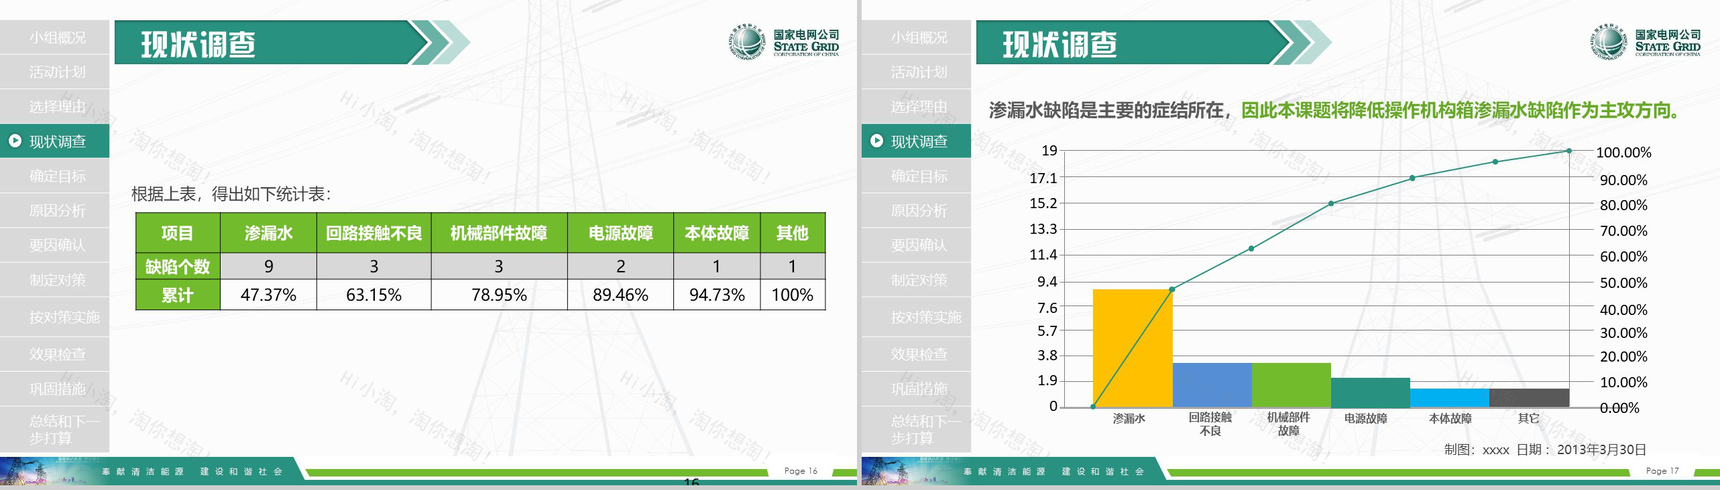
Task: Click the green 机械部件故障 bar in the chart
Action: pos(1291,385)
